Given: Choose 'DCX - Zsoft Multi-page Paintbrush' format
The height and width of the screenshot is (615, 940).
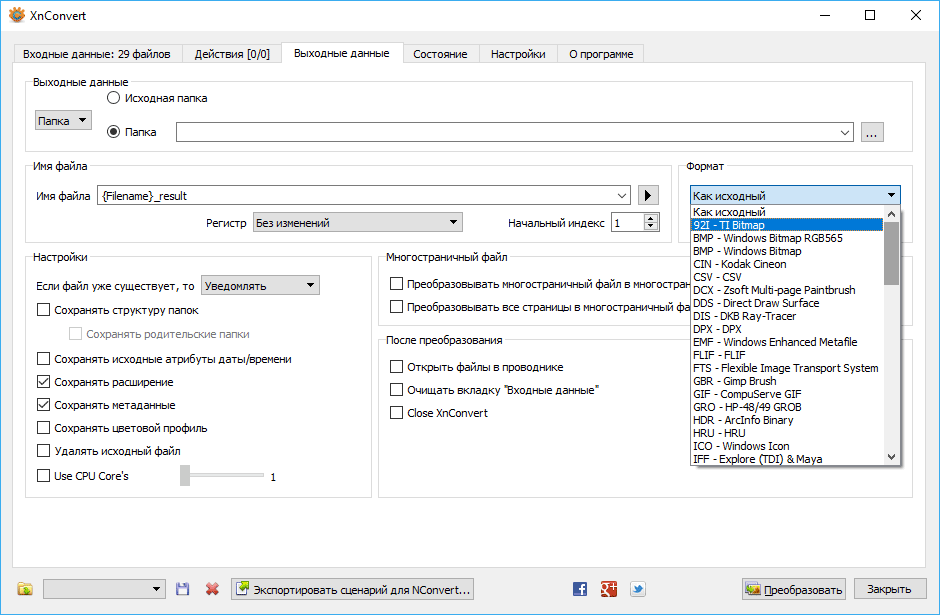Looking at the screenshot, I should click(787, 290).
